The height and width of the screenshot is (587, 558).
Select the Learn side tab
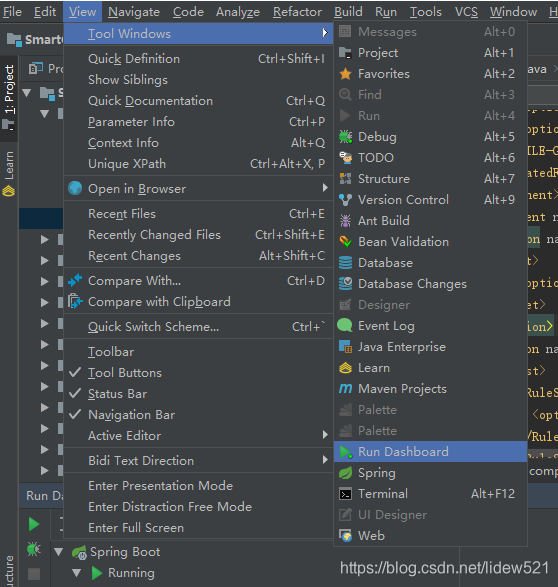pos(9,173)
